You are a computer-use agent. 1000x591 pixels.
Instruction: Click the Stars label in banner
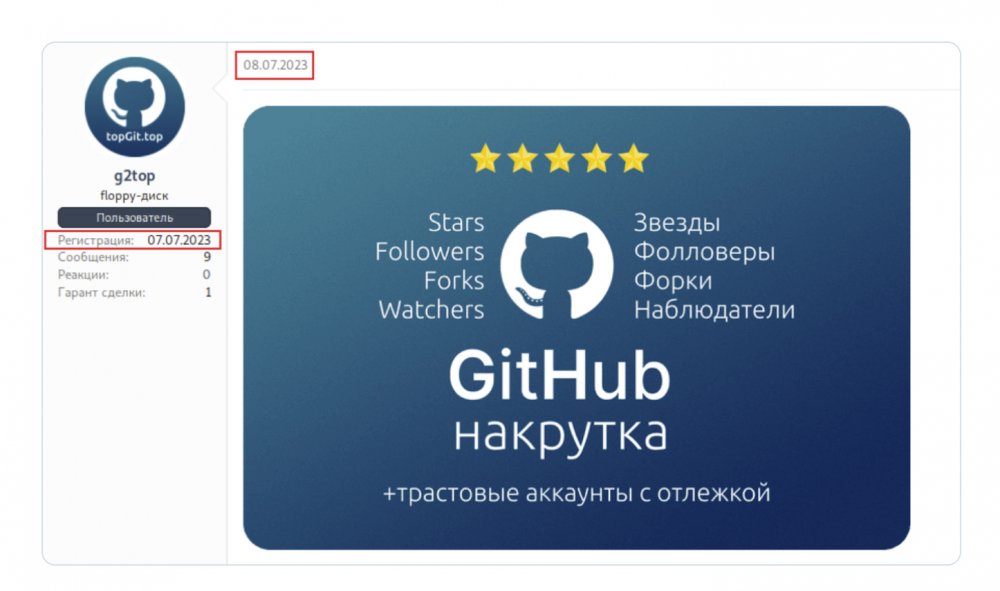(456, 223)
